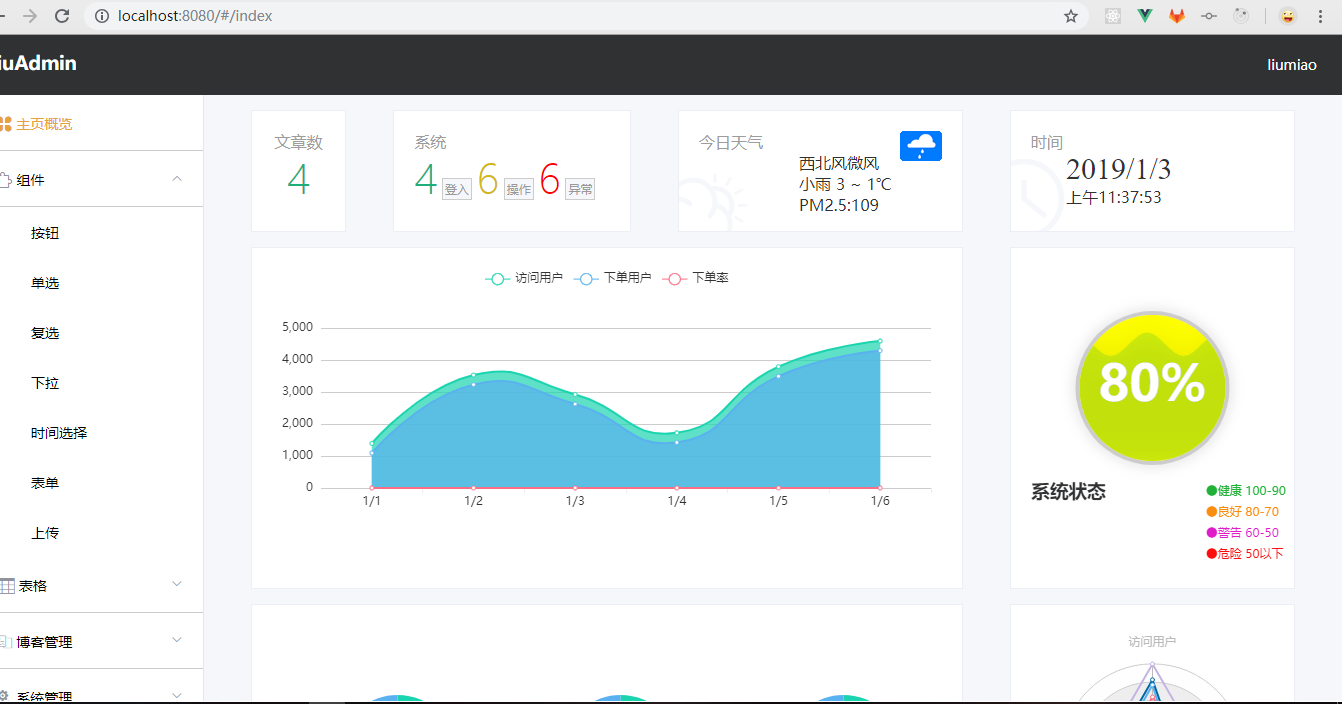This screenshot has height=704, width=1342.
Task: Click the site info icon in address bar
Action: point(101,16)
